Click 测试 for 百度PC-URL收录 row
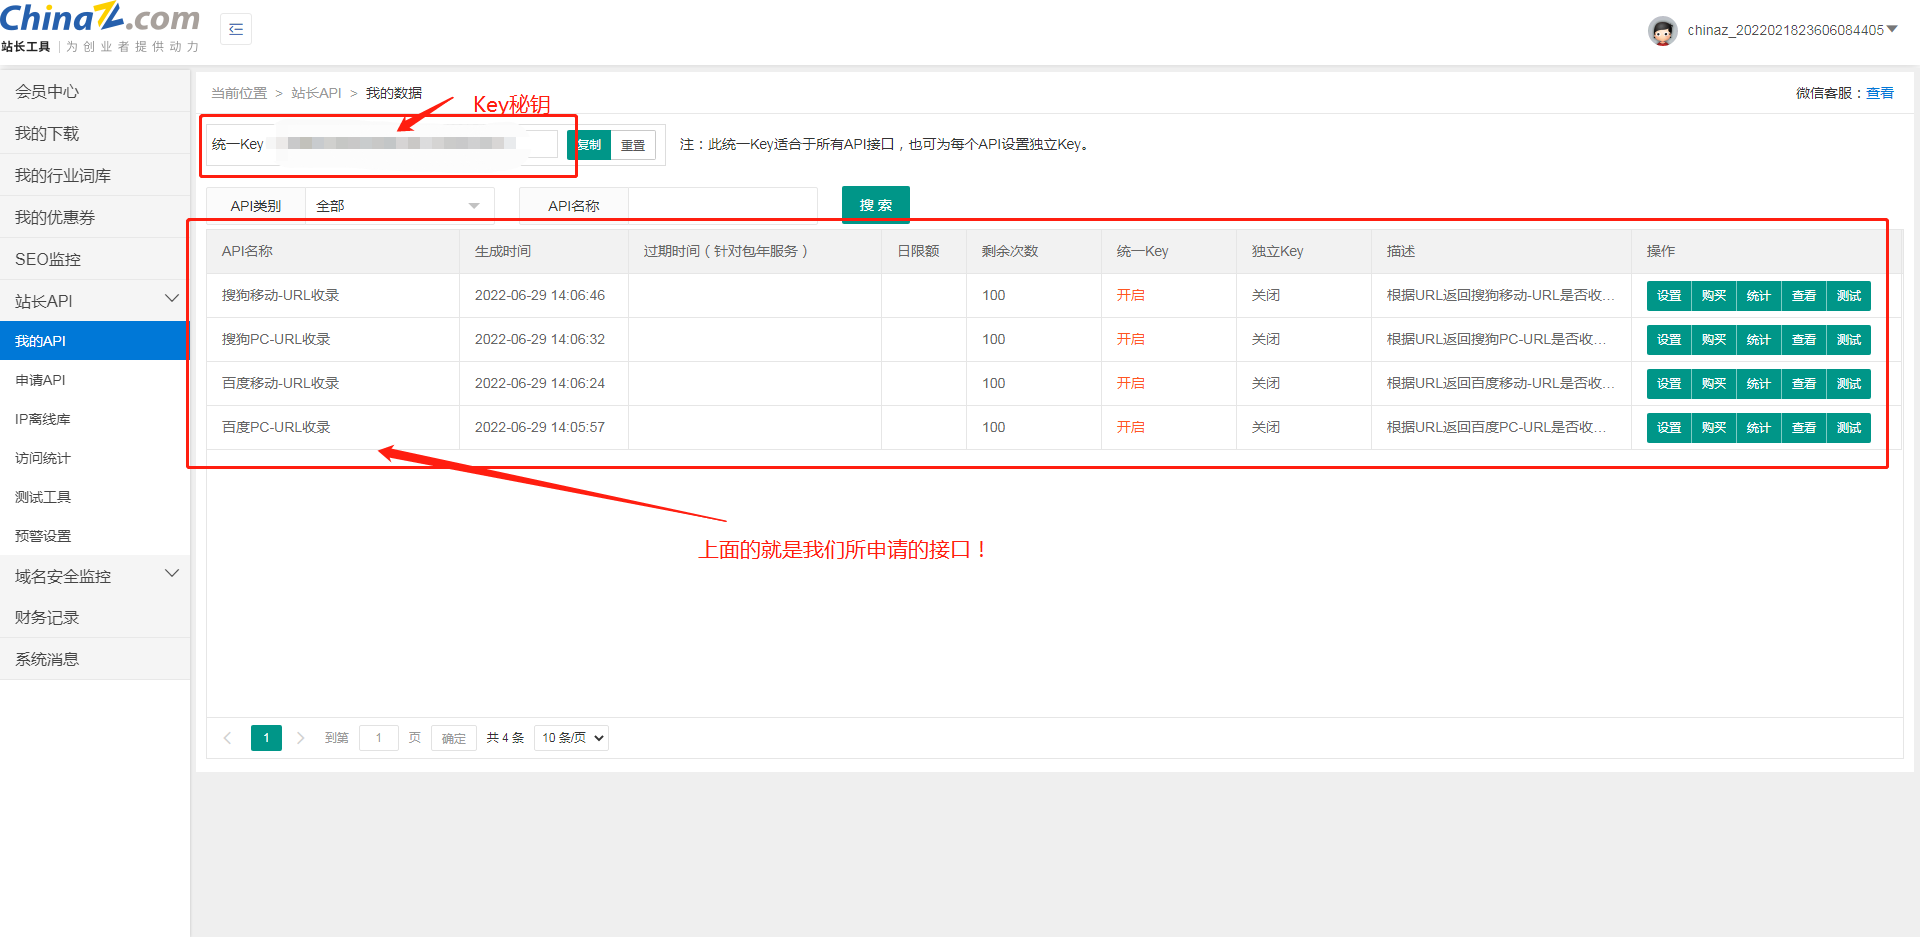1920x937 pixels. pos(1849,428)
